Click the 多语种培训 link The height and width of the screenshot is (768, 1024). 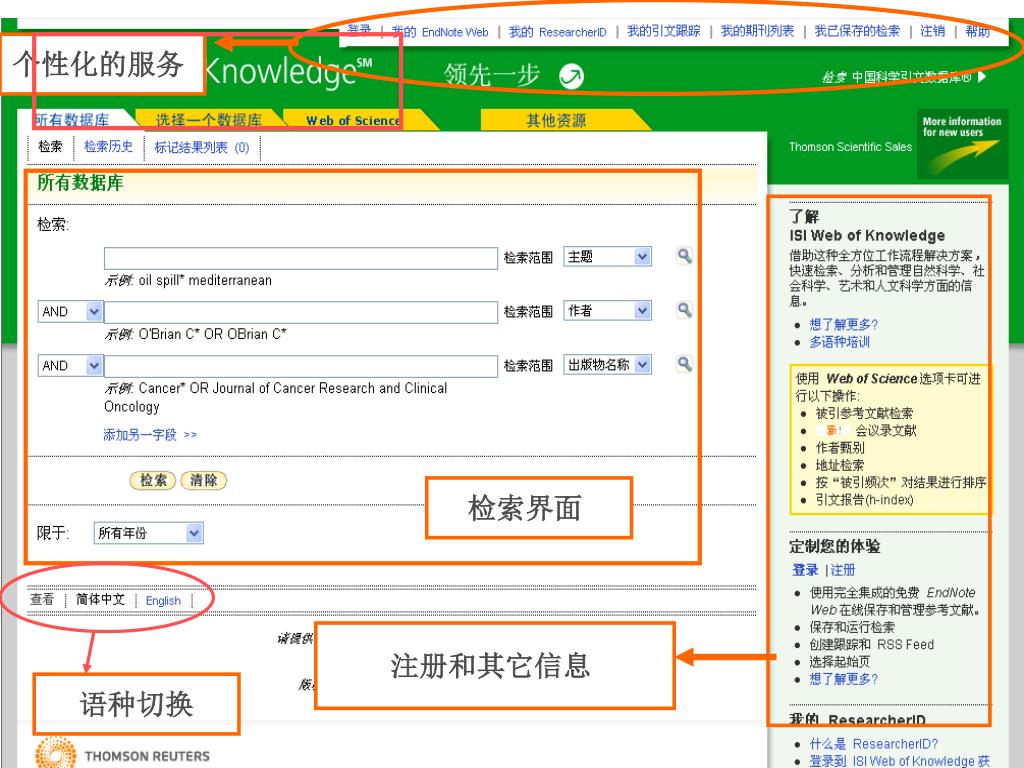(839, 342)
